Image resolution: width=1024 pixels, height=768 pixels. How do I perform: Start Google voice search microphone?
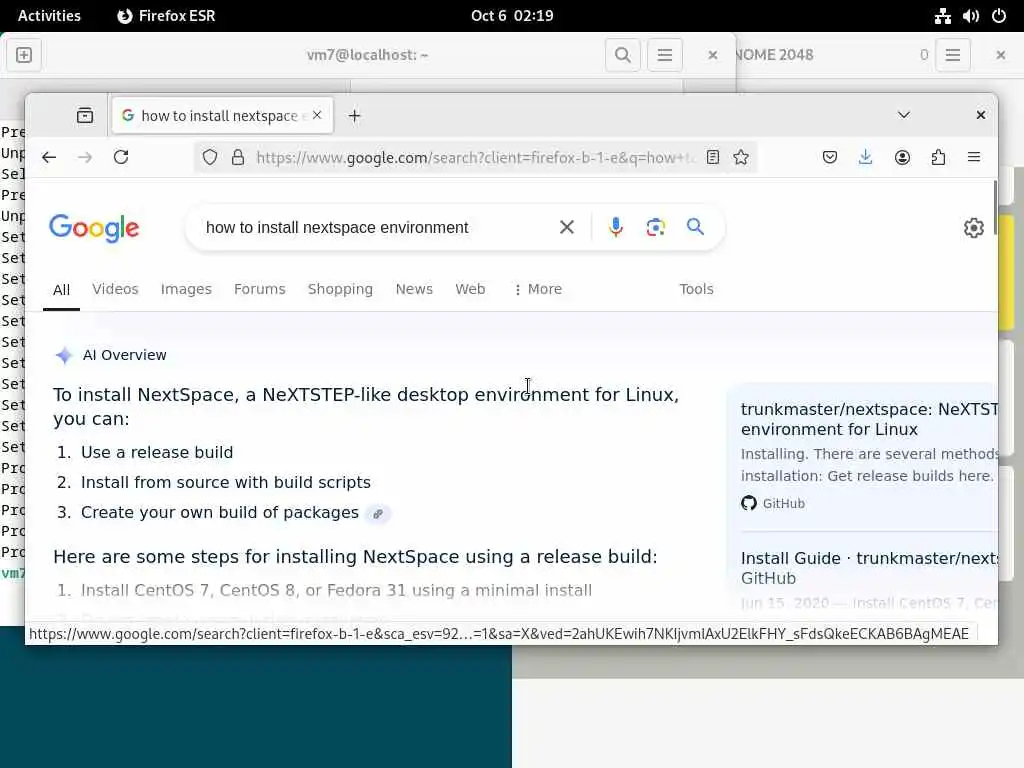[x=615, y=227]
